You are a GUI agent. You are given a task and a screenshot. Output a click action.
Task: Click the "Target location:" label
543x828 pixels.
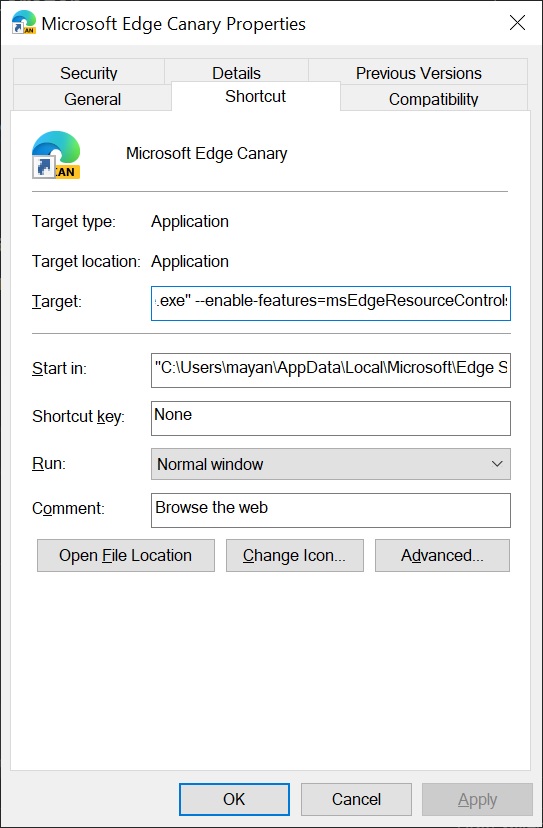(x=86, y=261)
